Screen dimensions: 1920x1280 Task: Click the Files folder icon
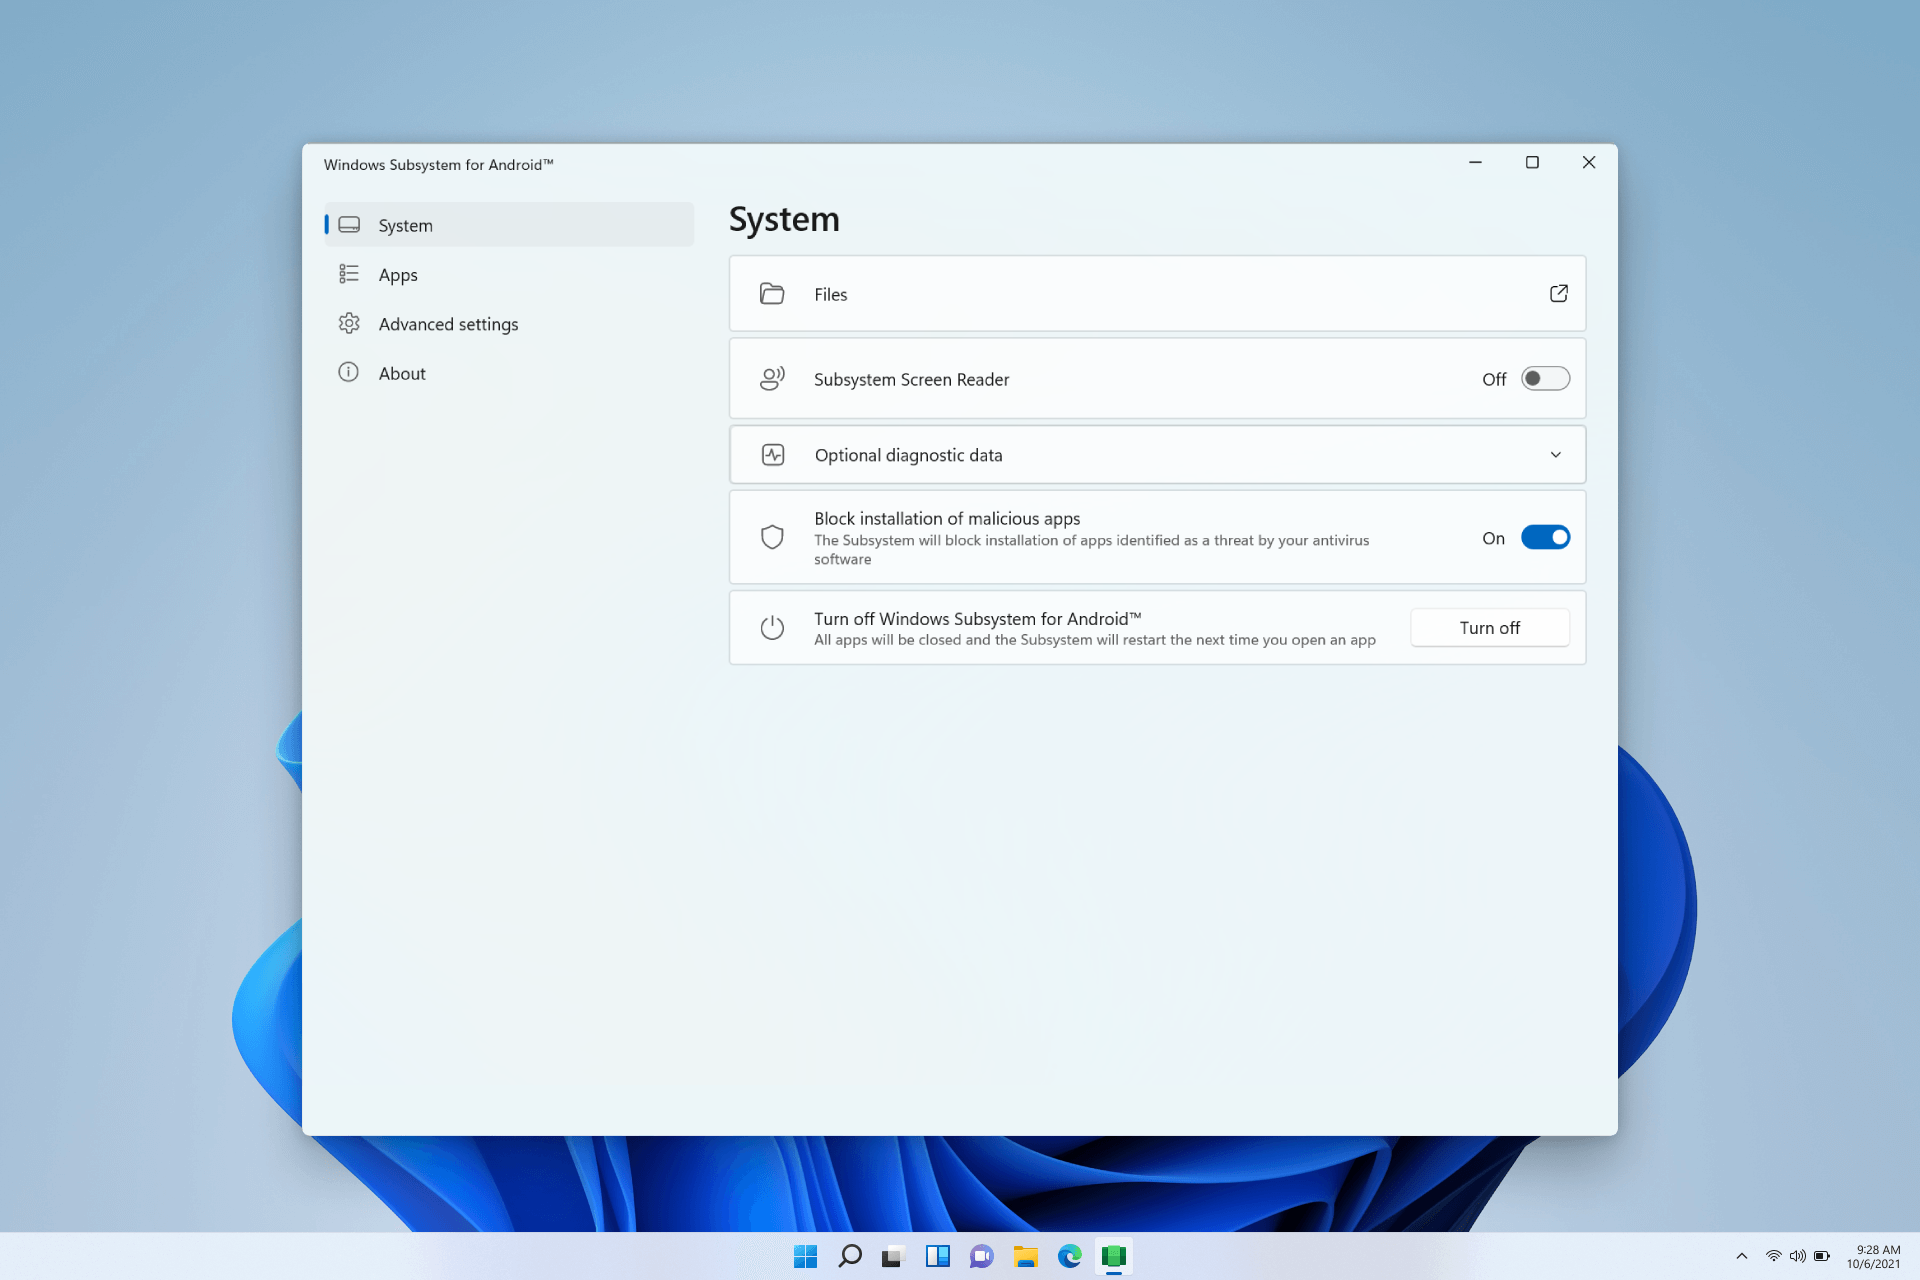pos(771,293)
